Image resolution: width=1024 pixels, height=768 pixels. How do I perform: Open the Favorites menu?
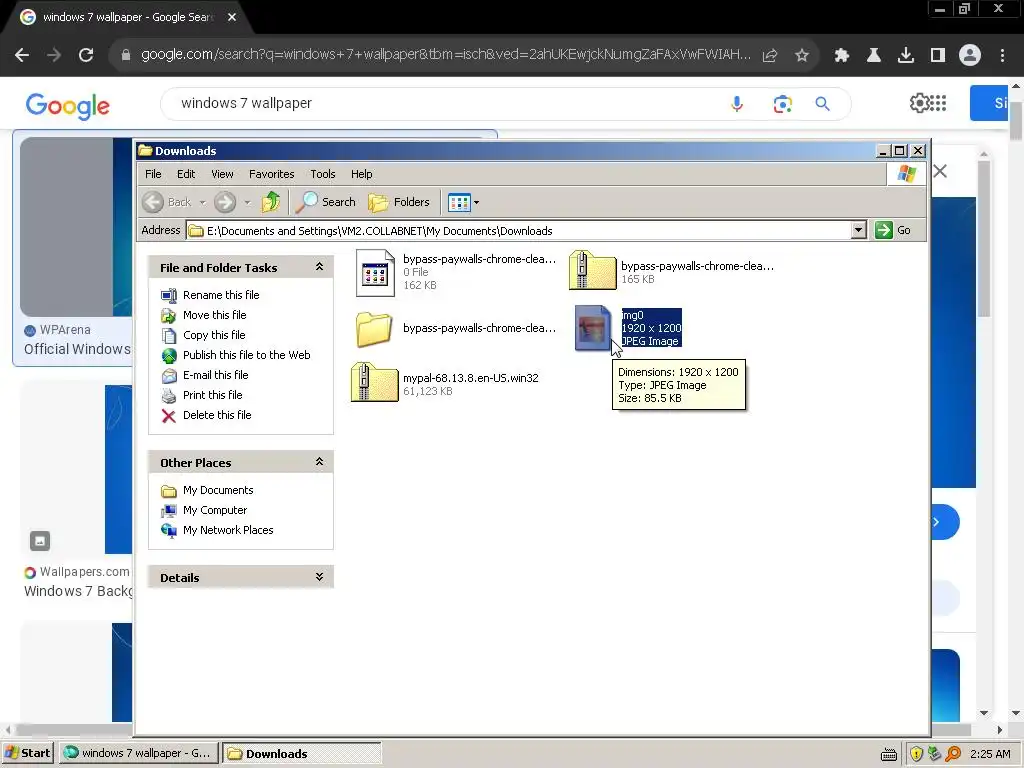(x=272, y=174)
